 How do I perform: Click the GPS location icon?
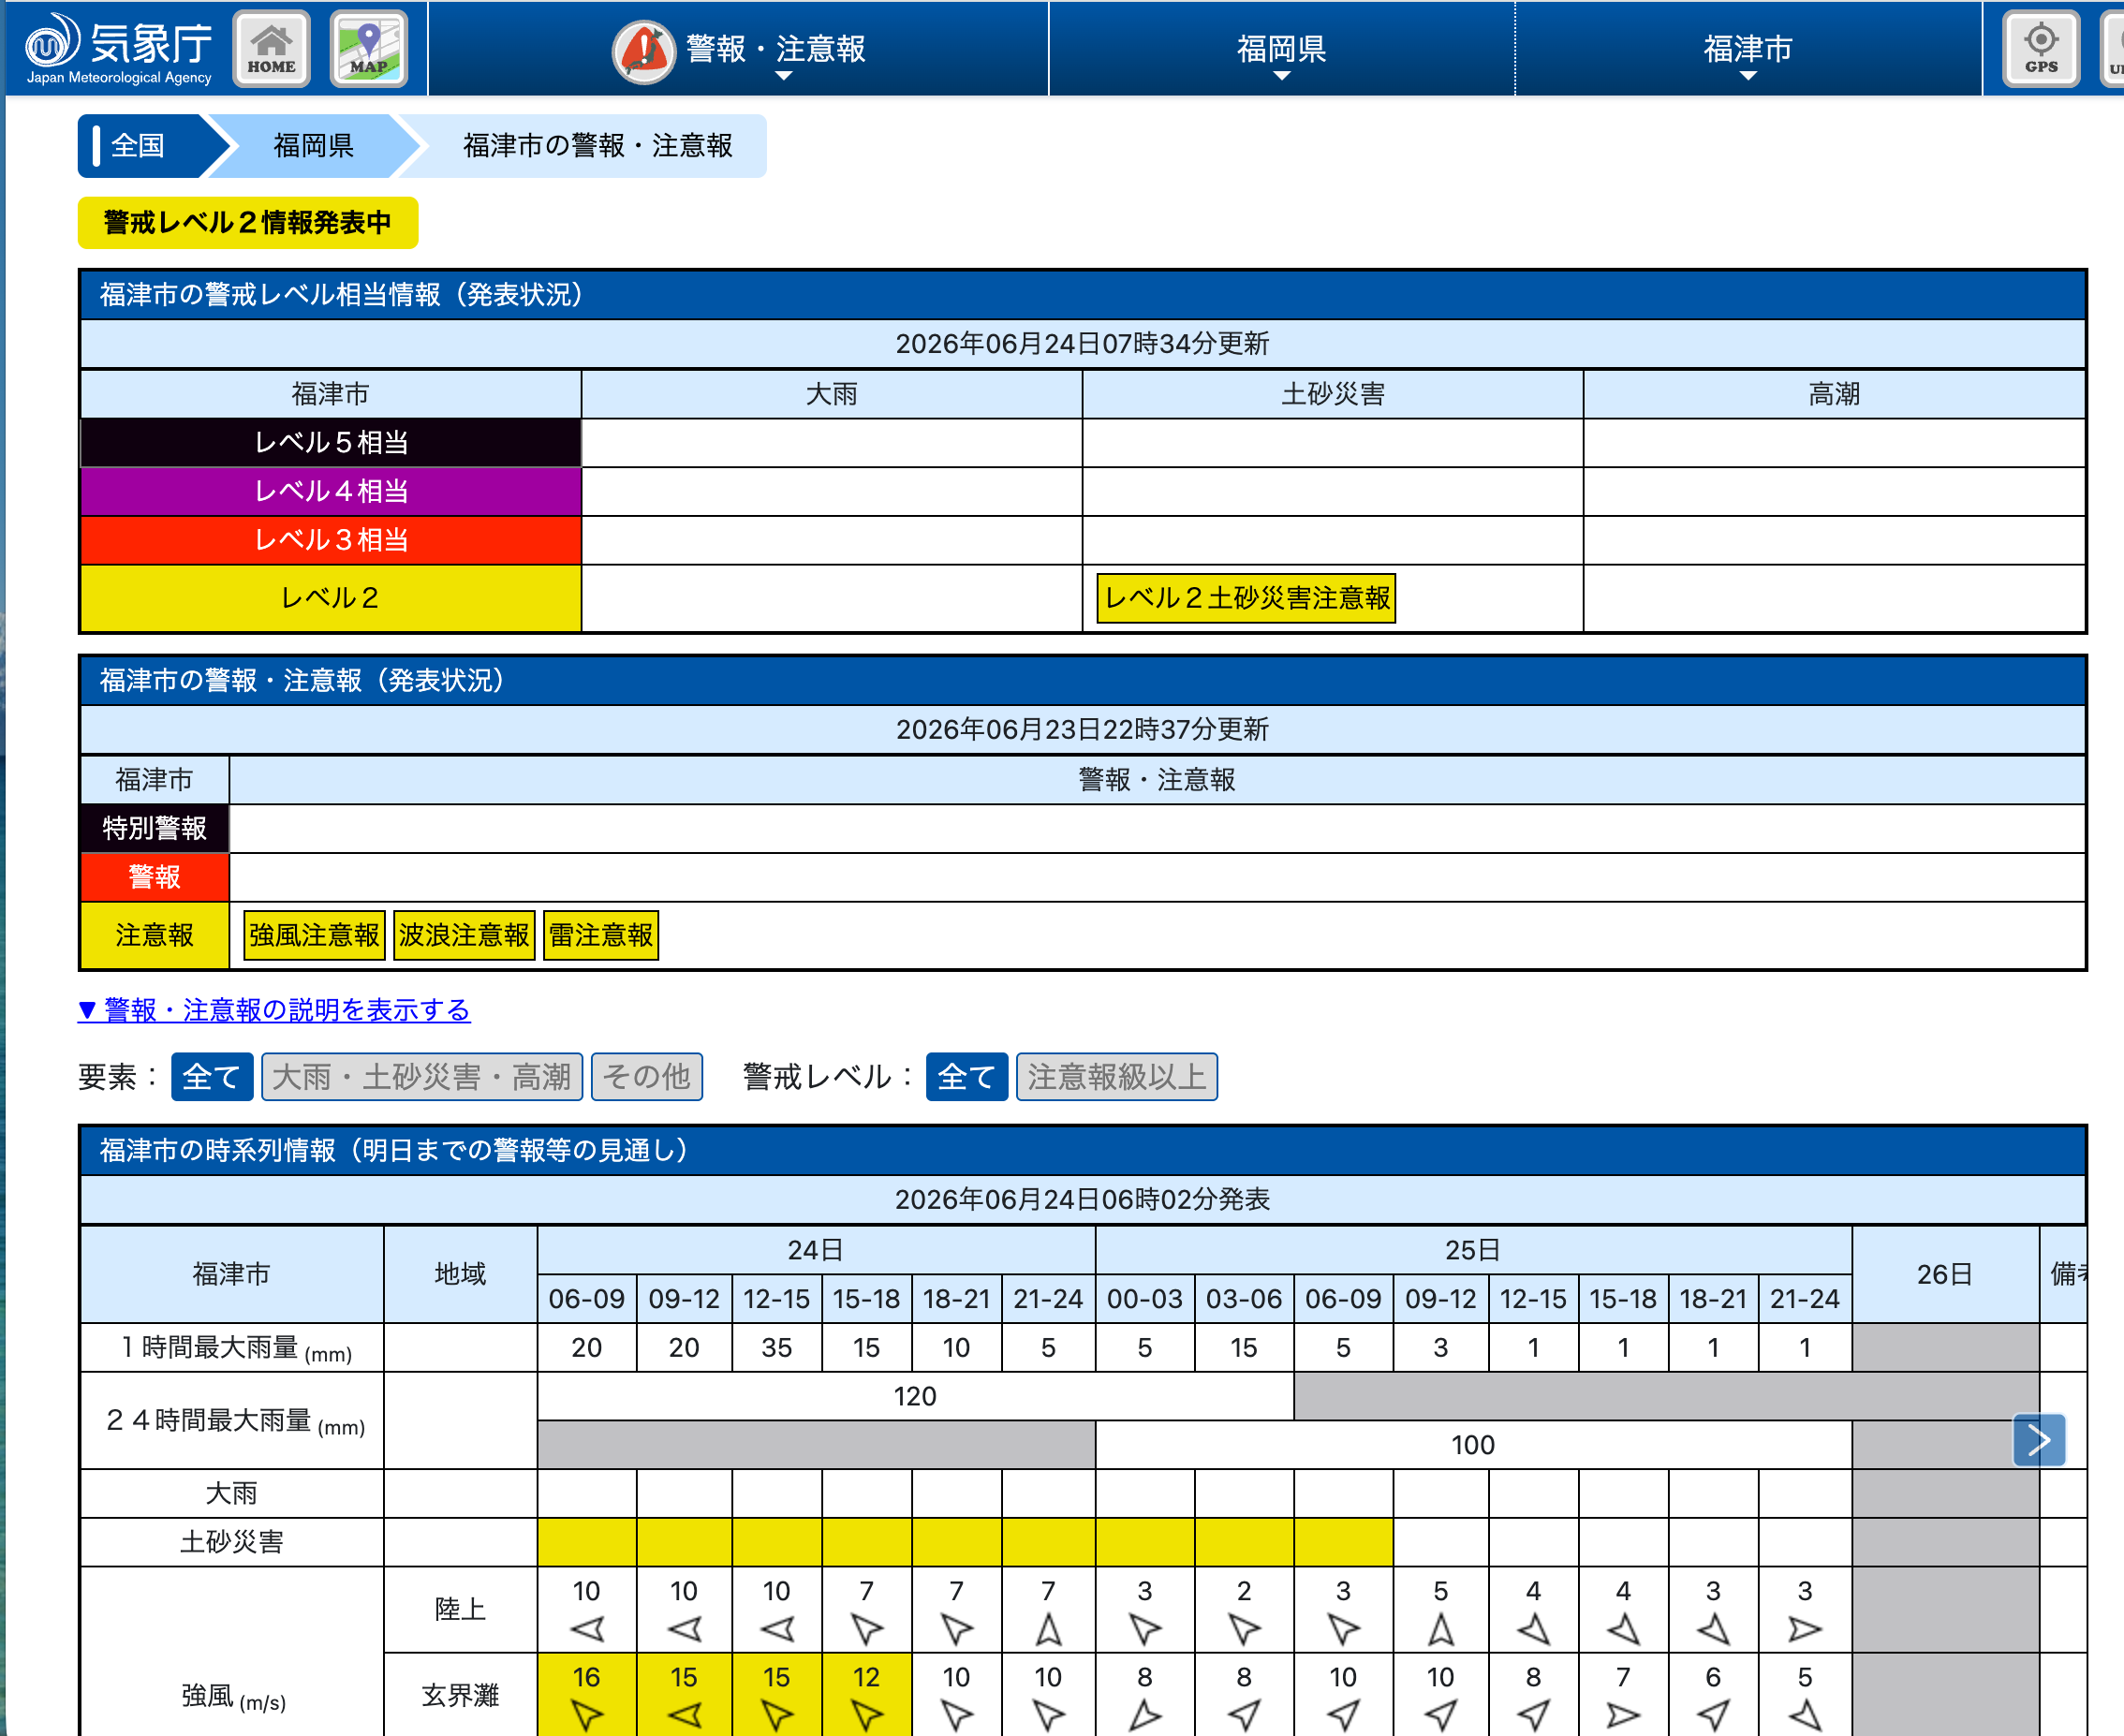pyautogui.click(x=2041, y=48)
